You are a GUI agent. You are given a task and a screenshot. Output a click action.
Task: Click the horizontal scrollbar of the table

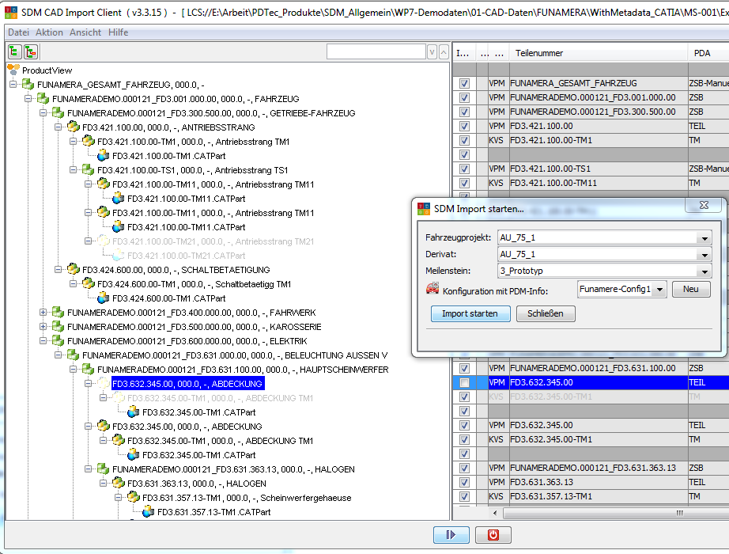click(616, 513)
